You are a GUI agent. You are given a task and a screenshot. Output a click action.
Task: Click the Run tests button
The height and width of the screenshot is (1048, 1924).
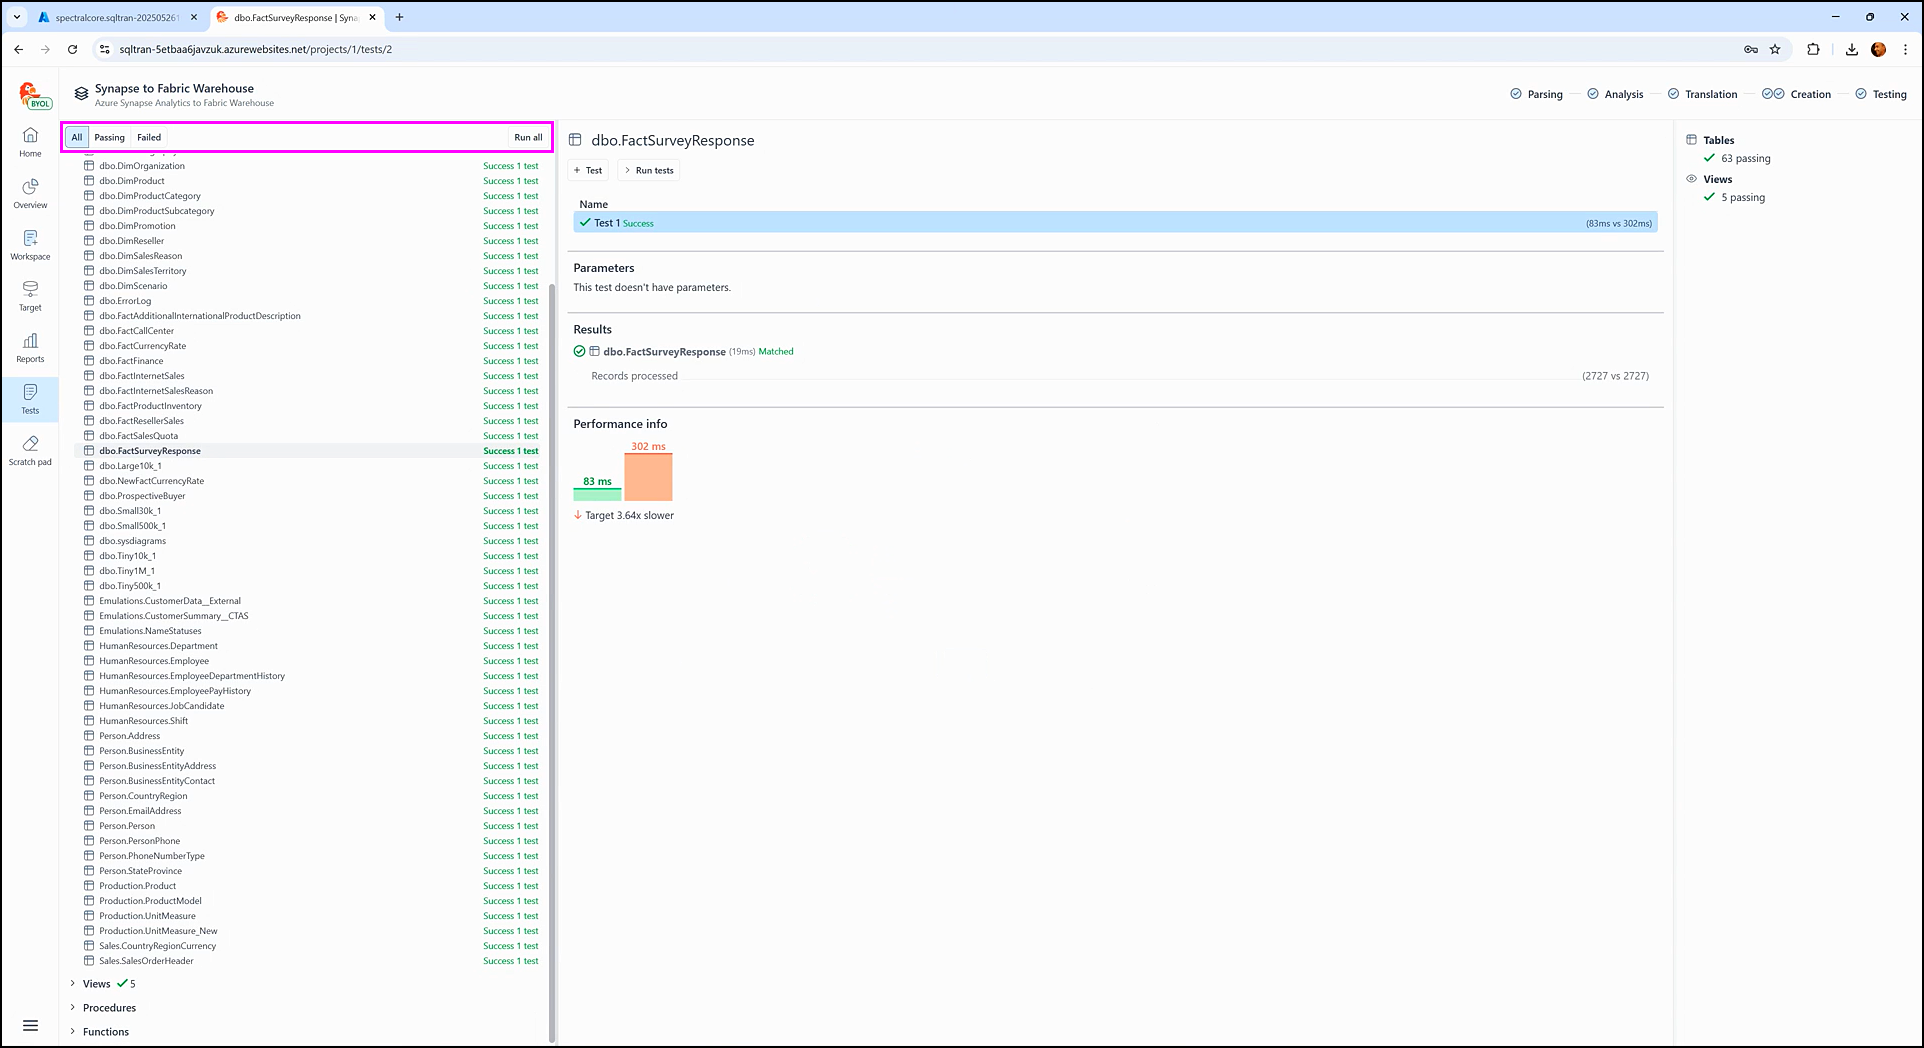(x=648, y=170)
